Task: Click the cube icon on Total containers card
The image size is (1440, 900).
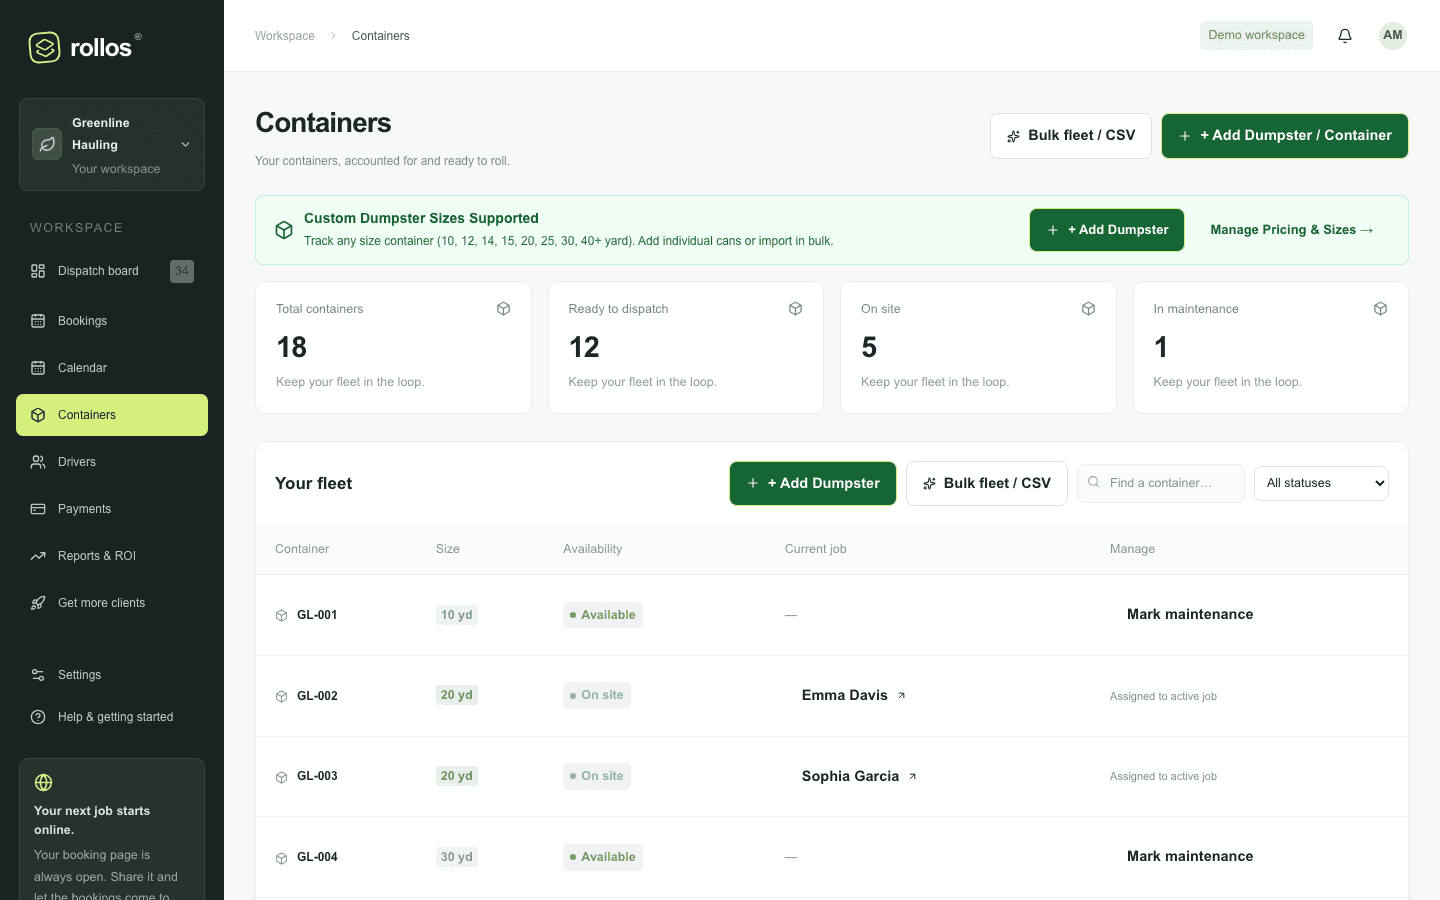Action: (504, 309)
